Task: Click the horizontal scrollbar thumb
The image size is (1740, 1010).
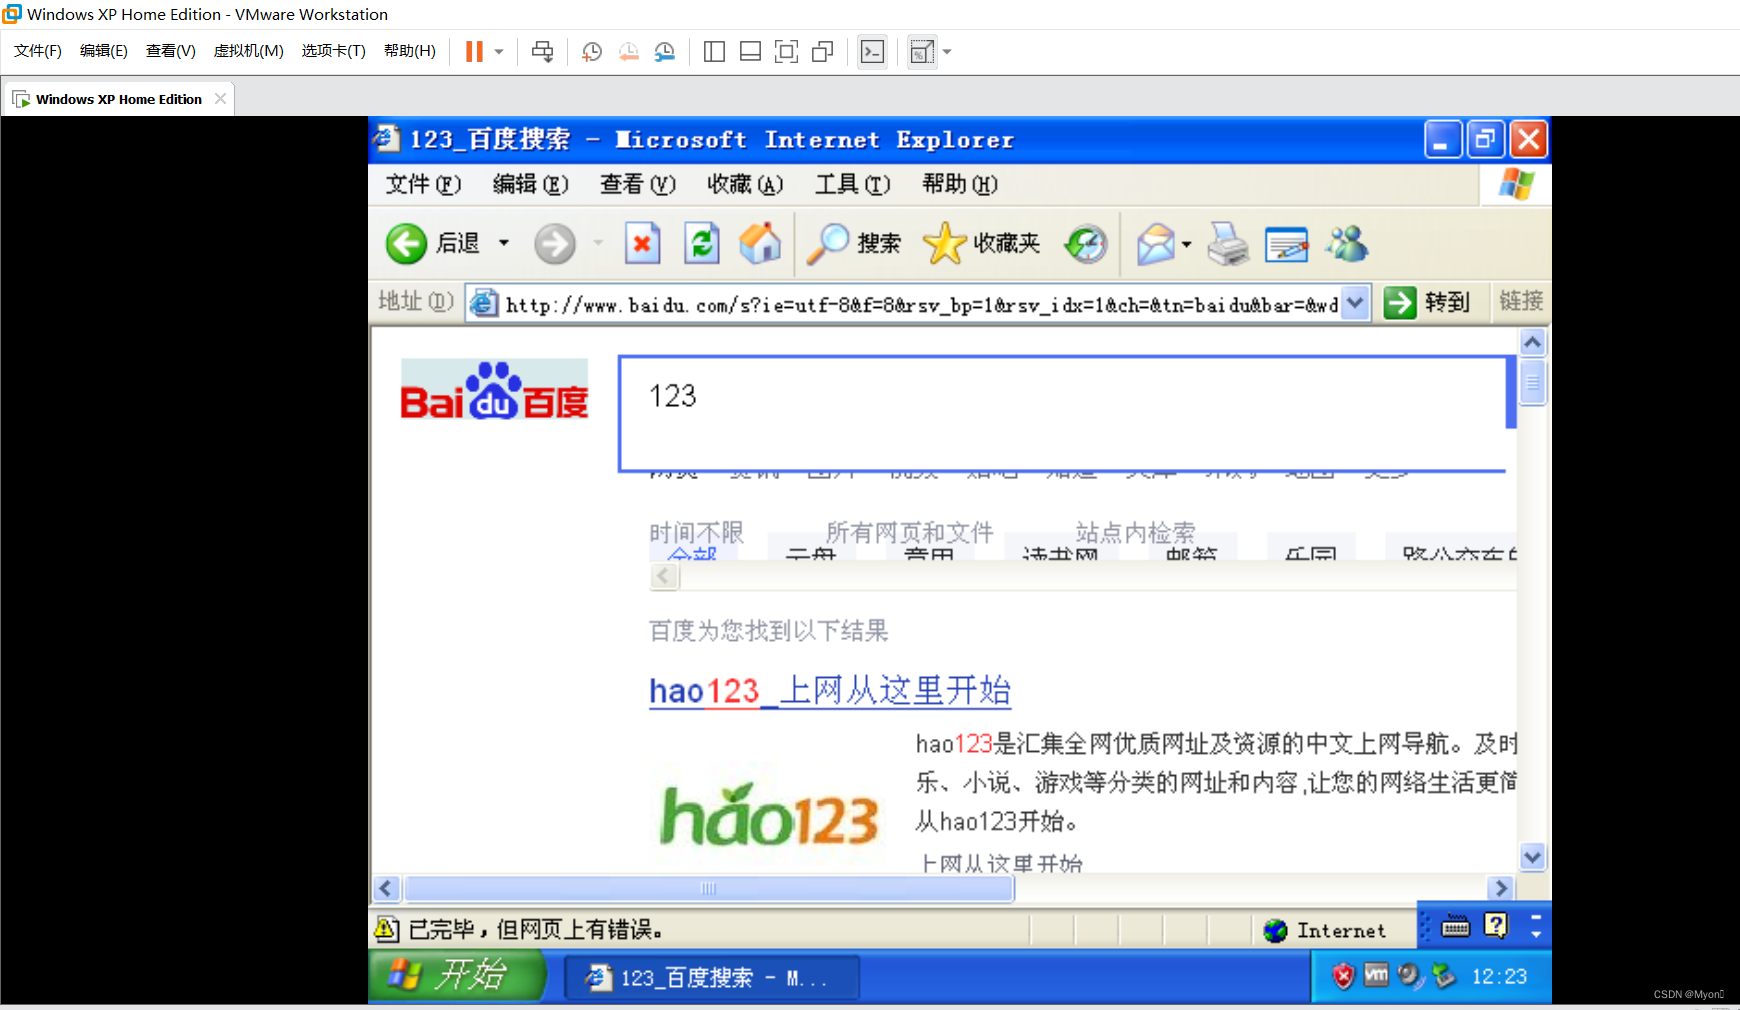Action: click(709, 888)
